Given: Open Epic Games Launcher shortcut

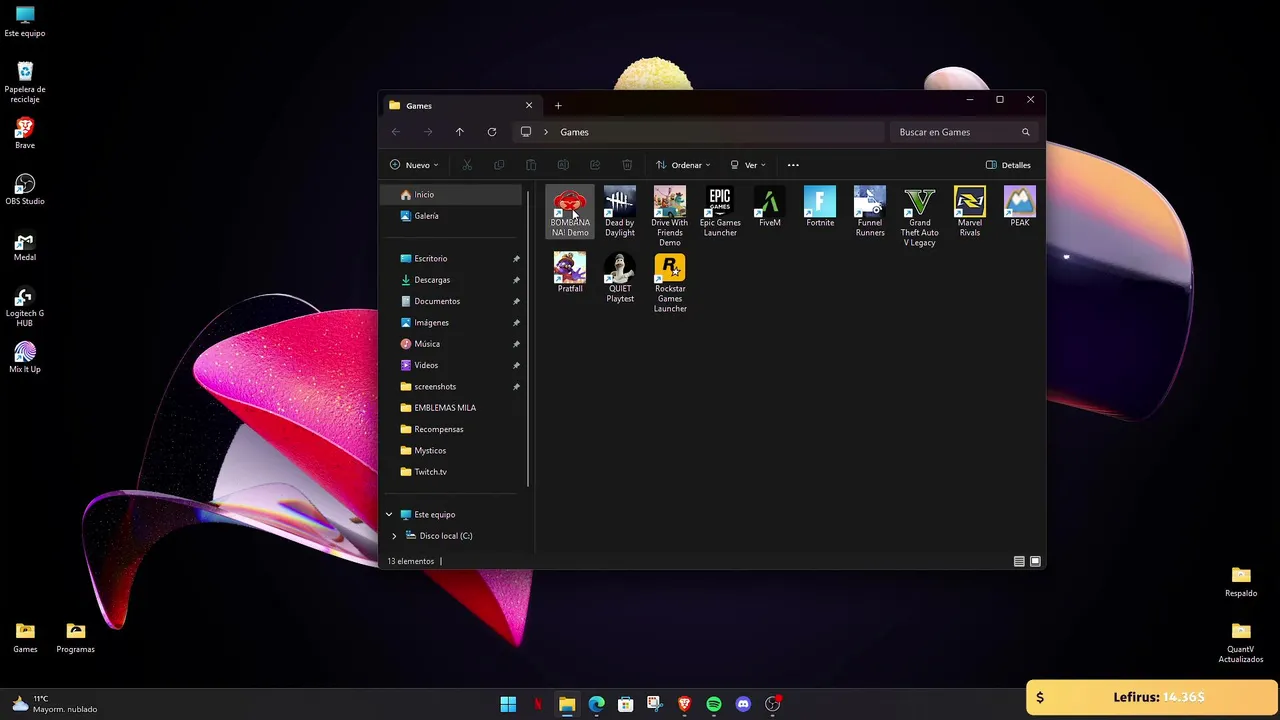Looking at the screenshot, I should coord(720,212).
